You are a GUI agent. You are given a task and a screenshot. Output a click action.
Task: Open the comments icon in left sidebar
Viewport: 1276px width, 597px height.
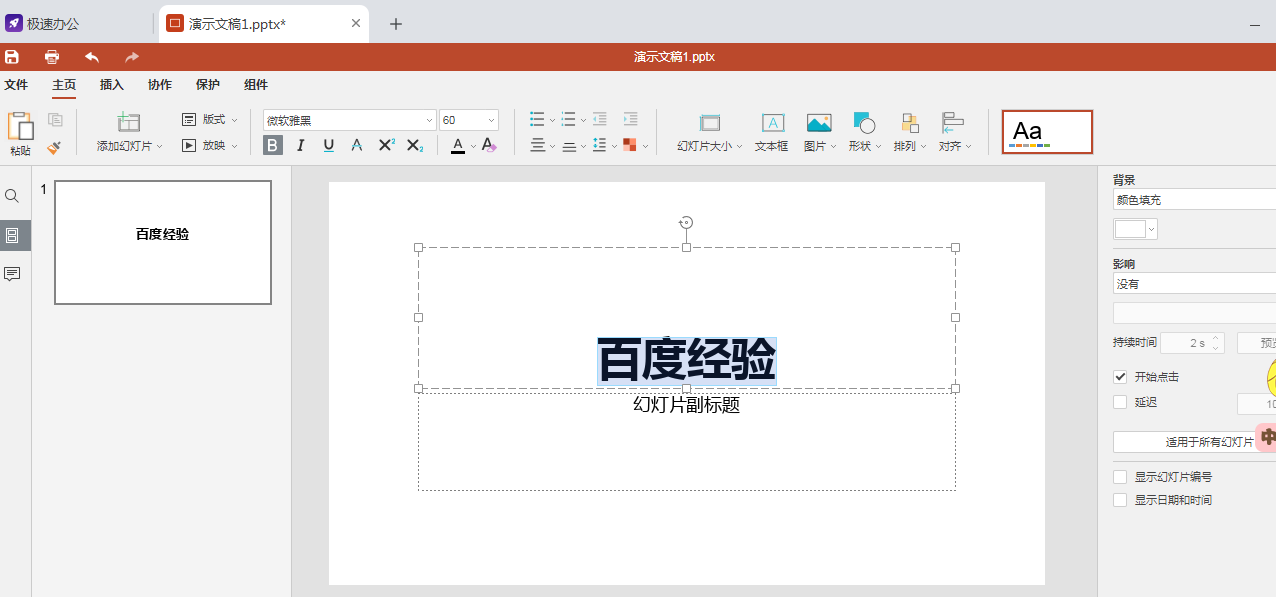(x=12, y=274)
